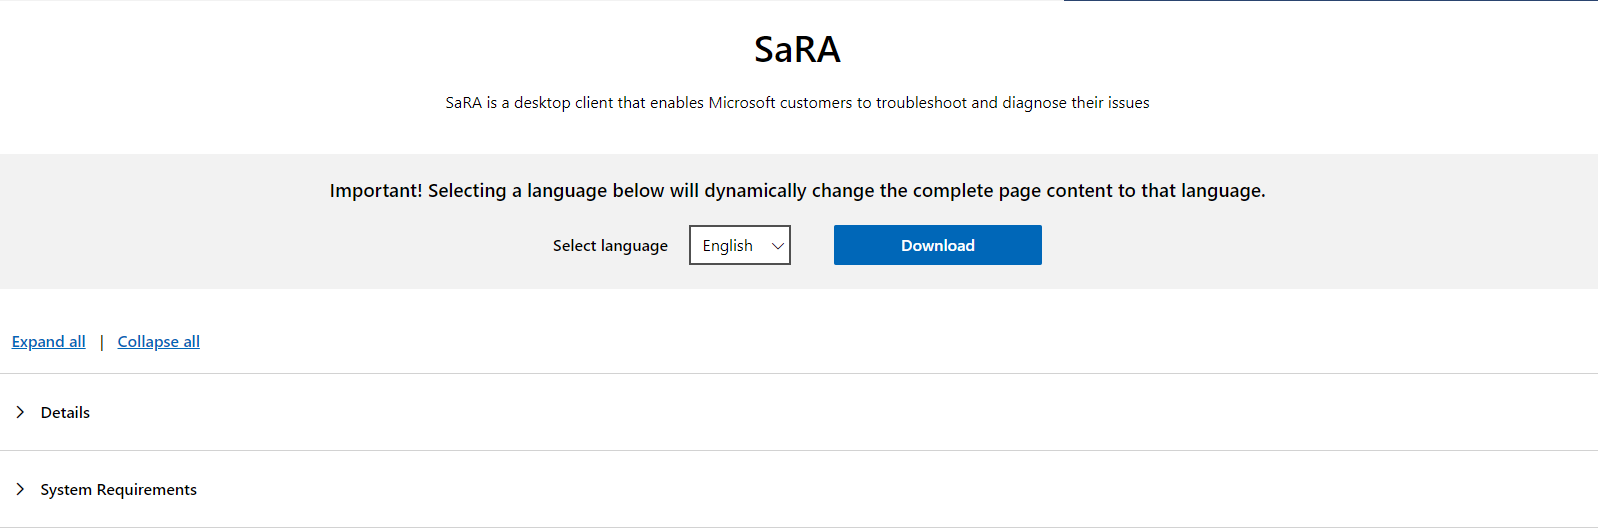Click the Important language notice text
1601x530 pixels.
click(797, 191)
